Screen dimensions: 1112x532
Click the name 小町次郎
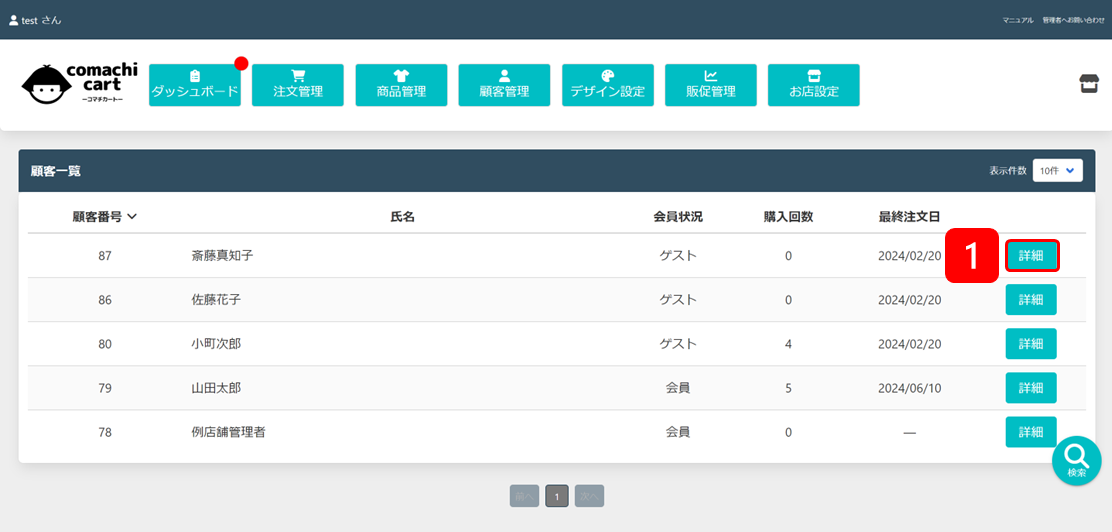click(x=216, y=343)
